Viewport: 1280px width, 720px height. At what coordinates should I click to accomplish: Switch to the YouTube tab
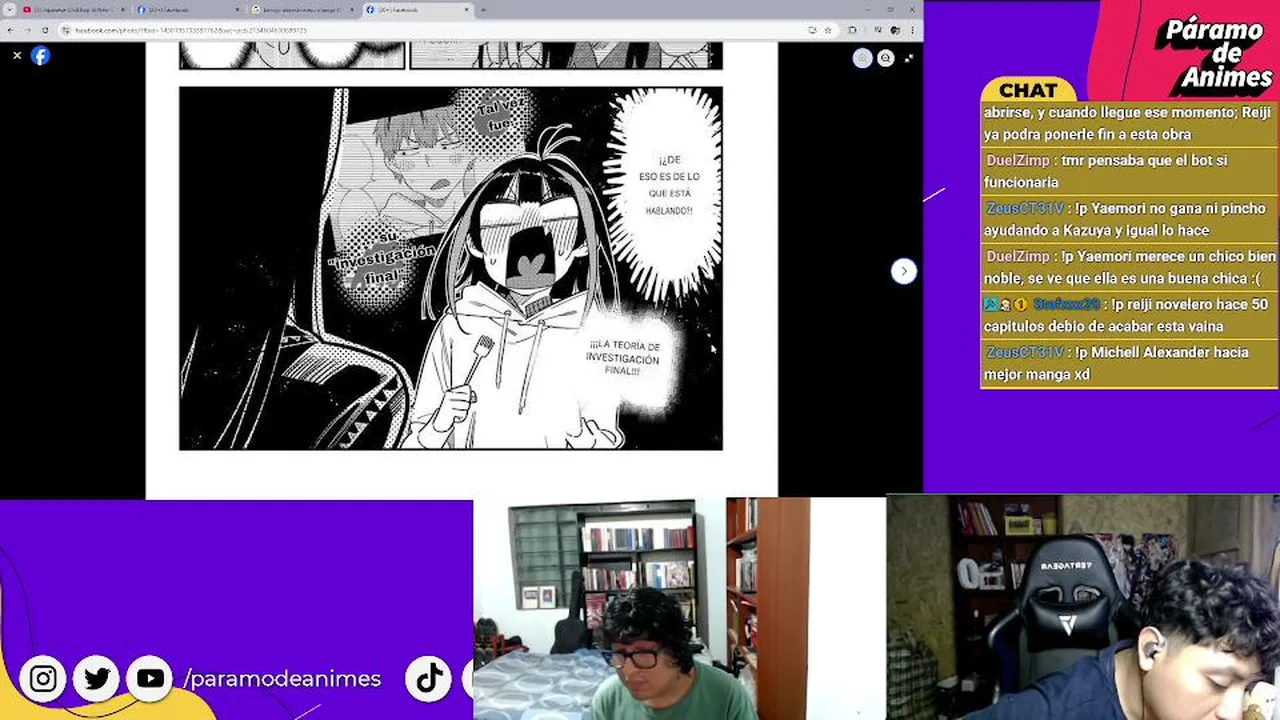(x=73, y=10)
